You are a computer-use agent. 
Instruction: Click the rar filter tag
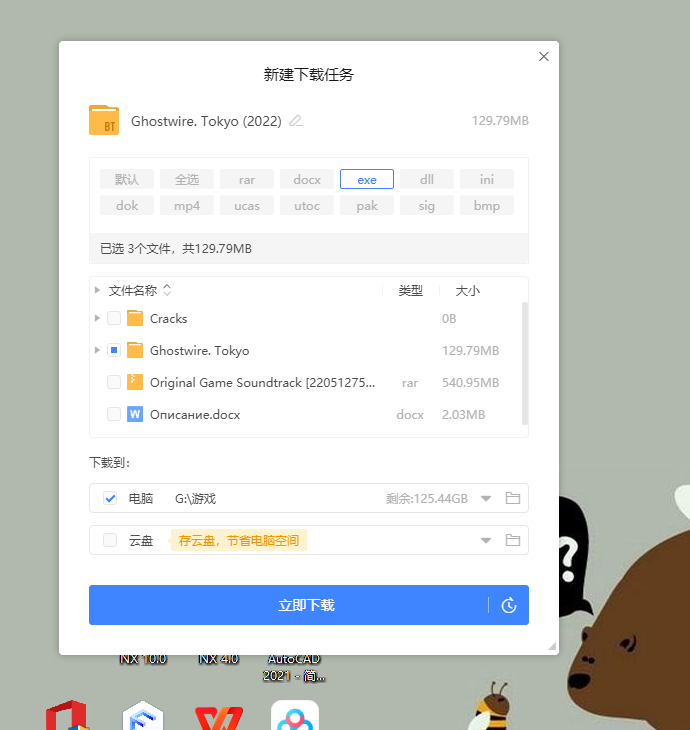[247, 180]
